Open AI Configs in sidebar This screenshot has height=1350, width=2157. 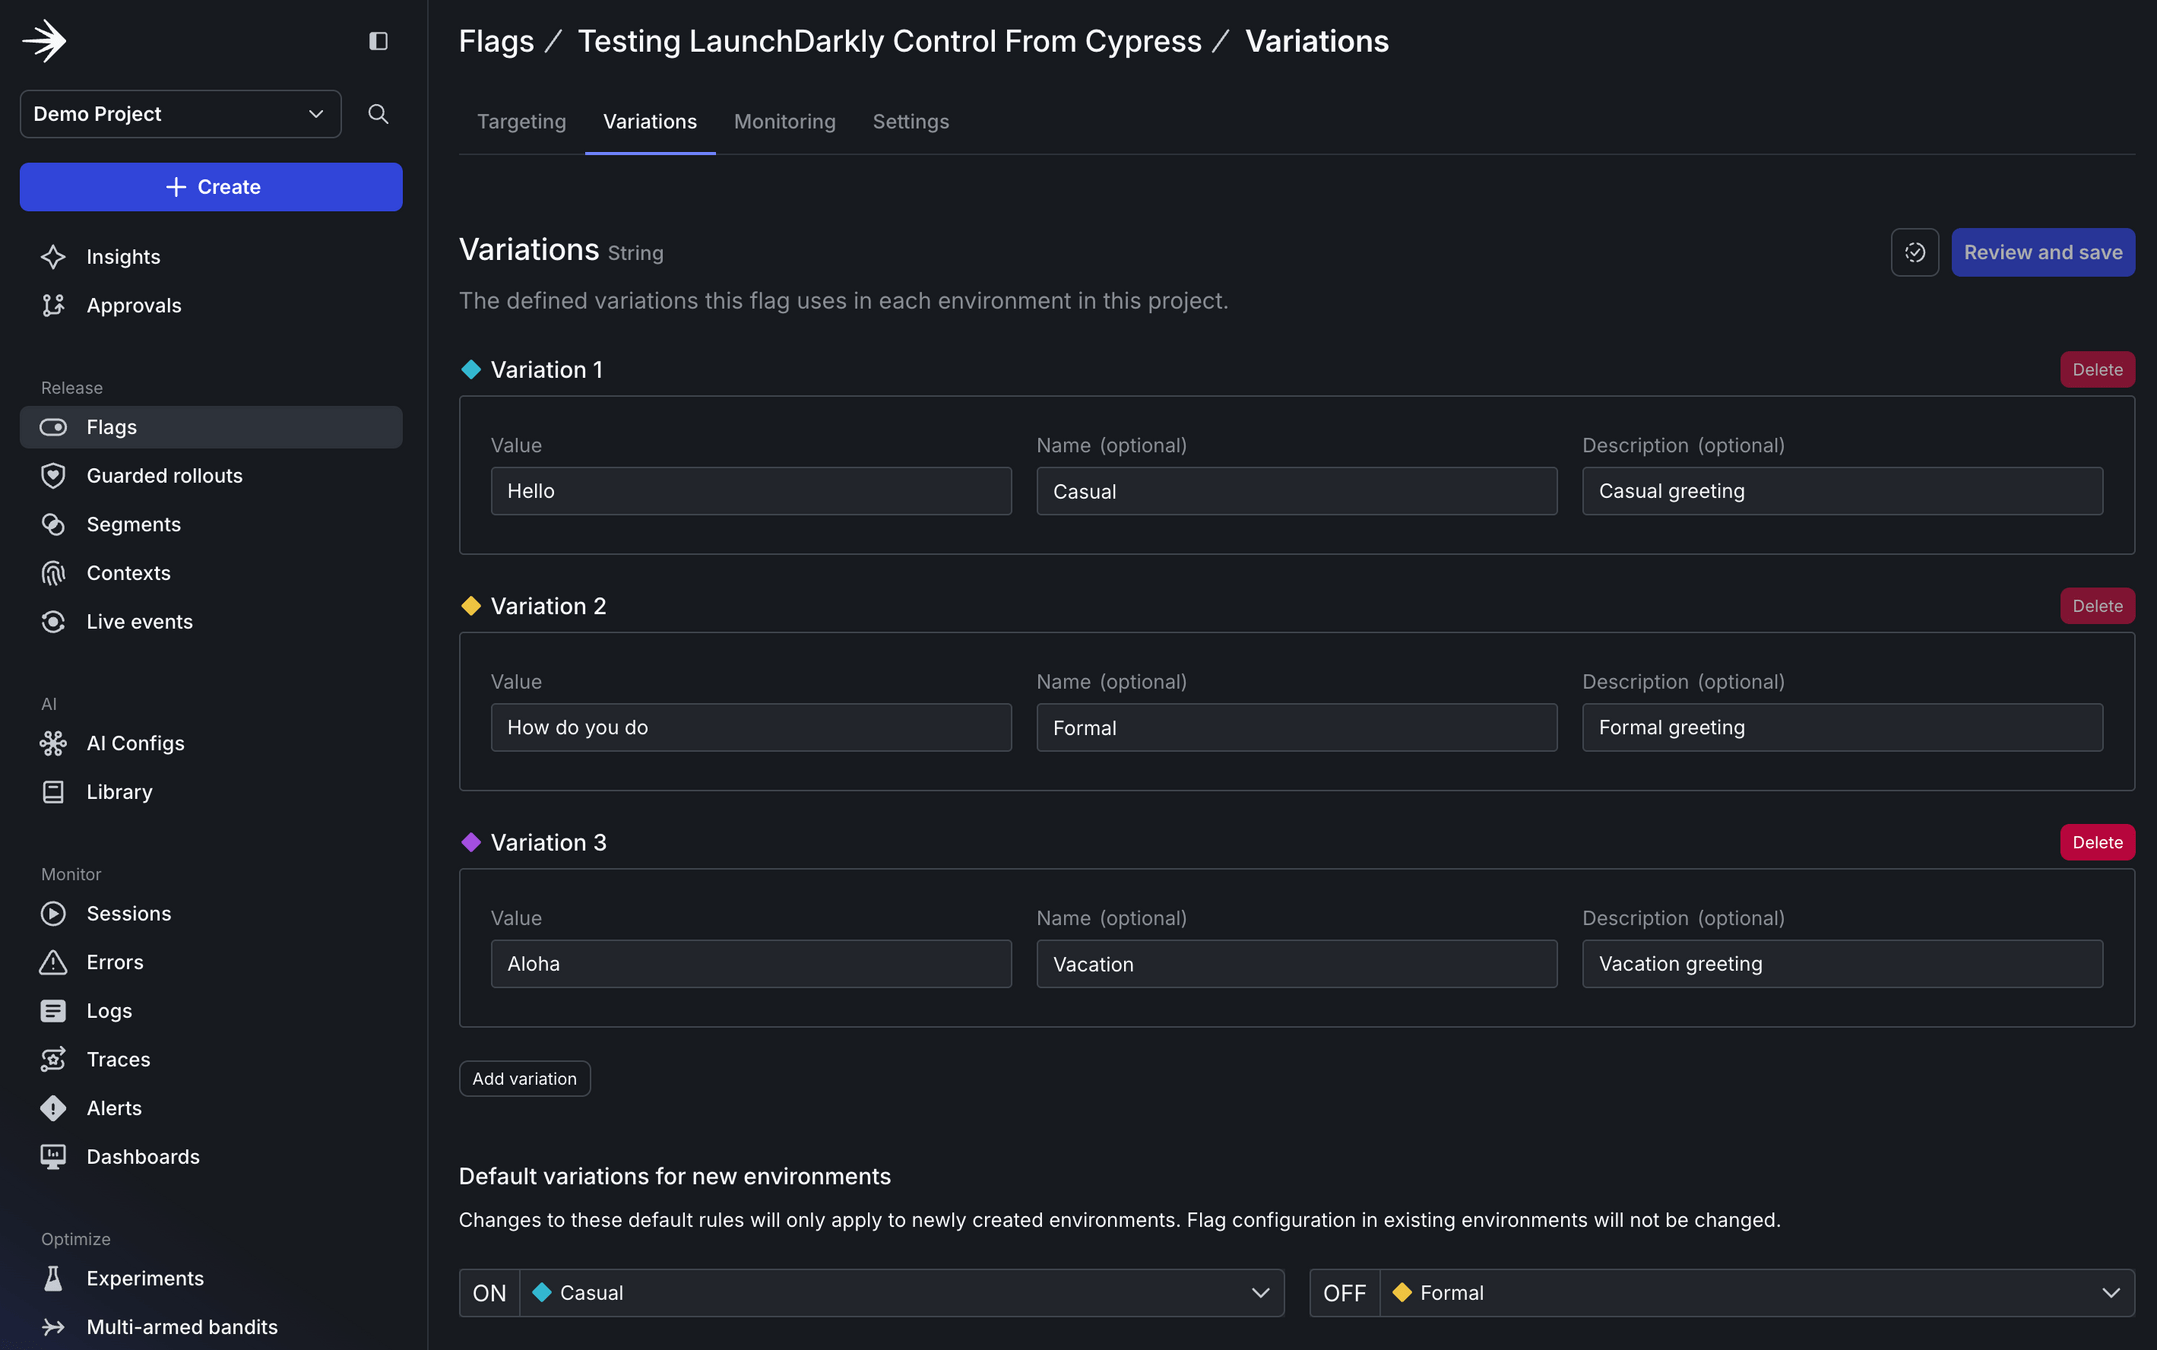tap(135, 743)
